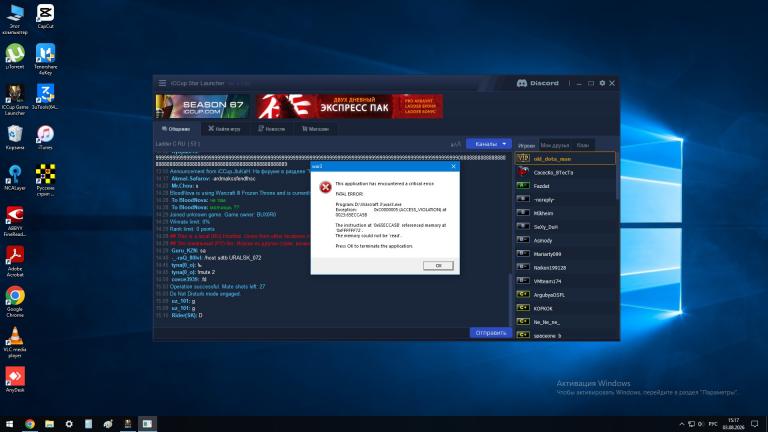Viewport: 768px width, 432px height.
Task: Click the Отправить button
Action: coord(490,333)
